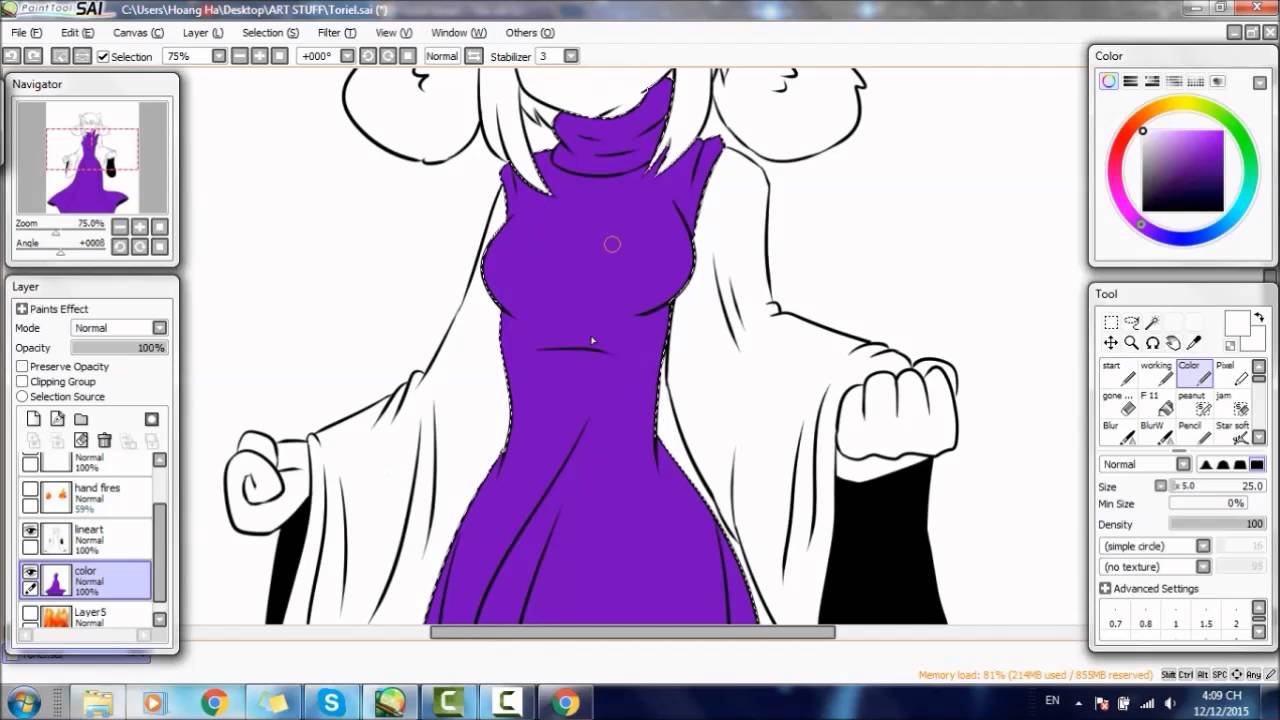Image resolution: width=1280 pixels, height=720 pixels.
Task: Add a layer mask
Action: [152, 419]
